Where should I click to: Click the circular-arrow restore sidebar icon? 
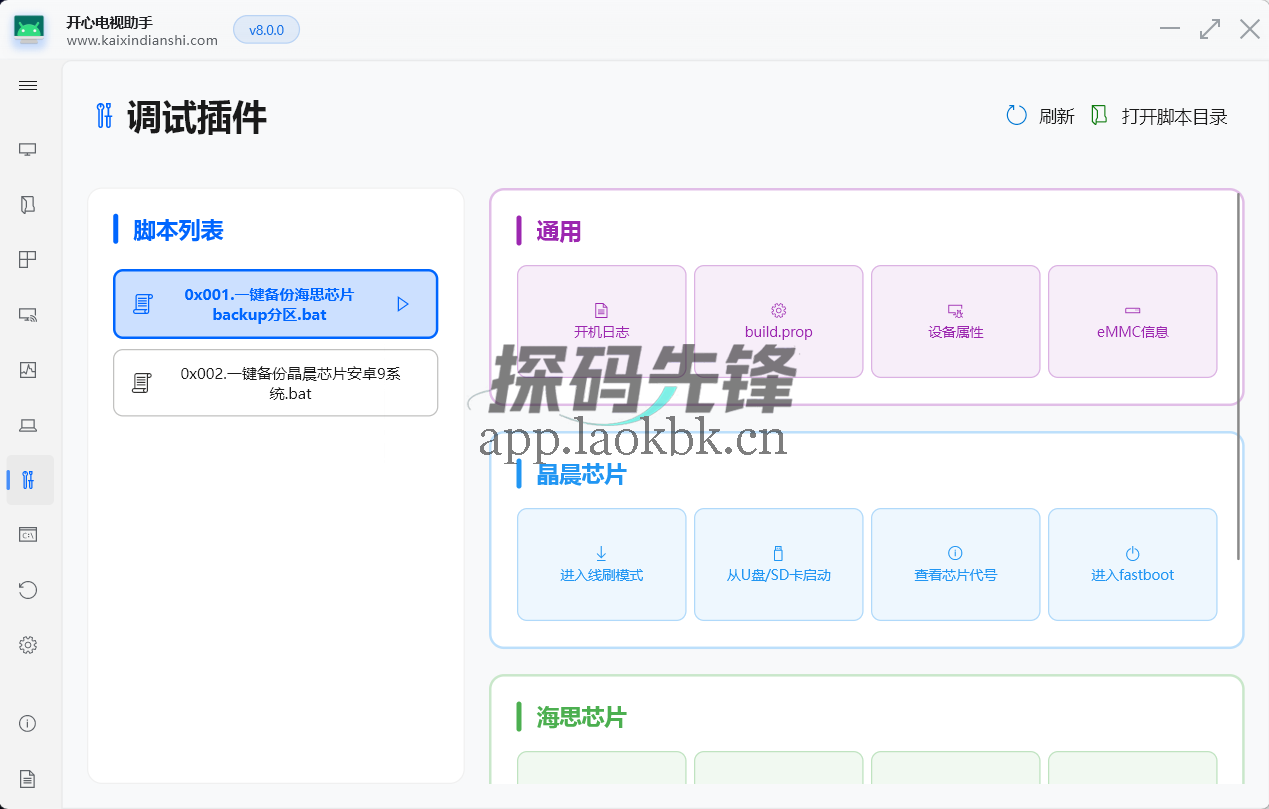(28, 590)
